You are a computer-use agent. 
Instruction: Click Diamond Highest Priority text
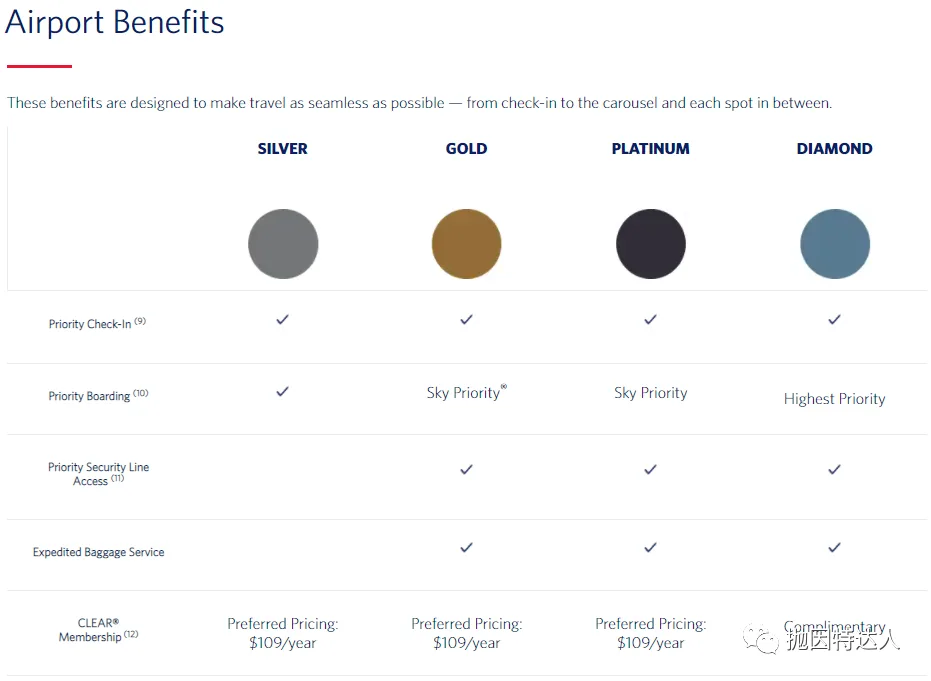835,399
